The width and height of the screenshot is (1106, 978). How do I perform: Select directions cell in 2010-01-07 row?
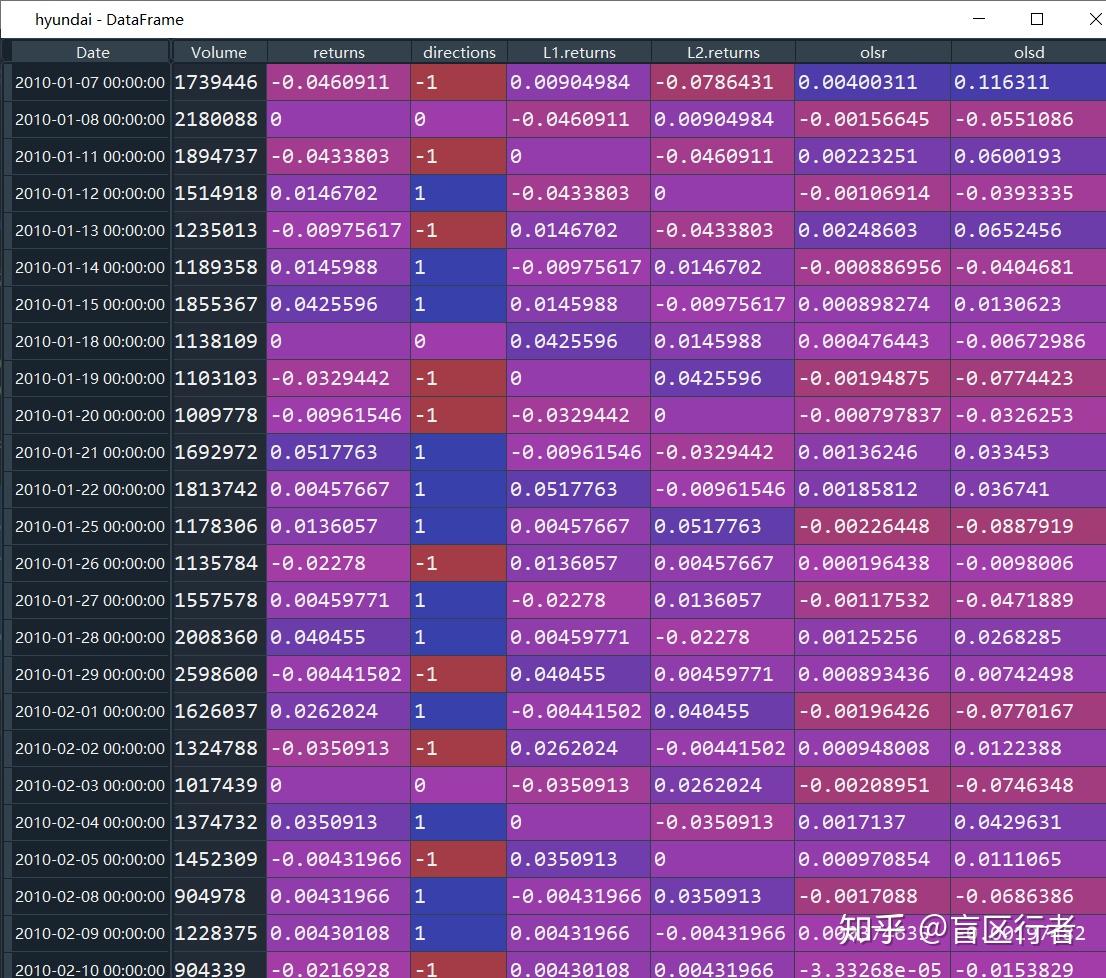pyautogui.click(x=458, y=82)
